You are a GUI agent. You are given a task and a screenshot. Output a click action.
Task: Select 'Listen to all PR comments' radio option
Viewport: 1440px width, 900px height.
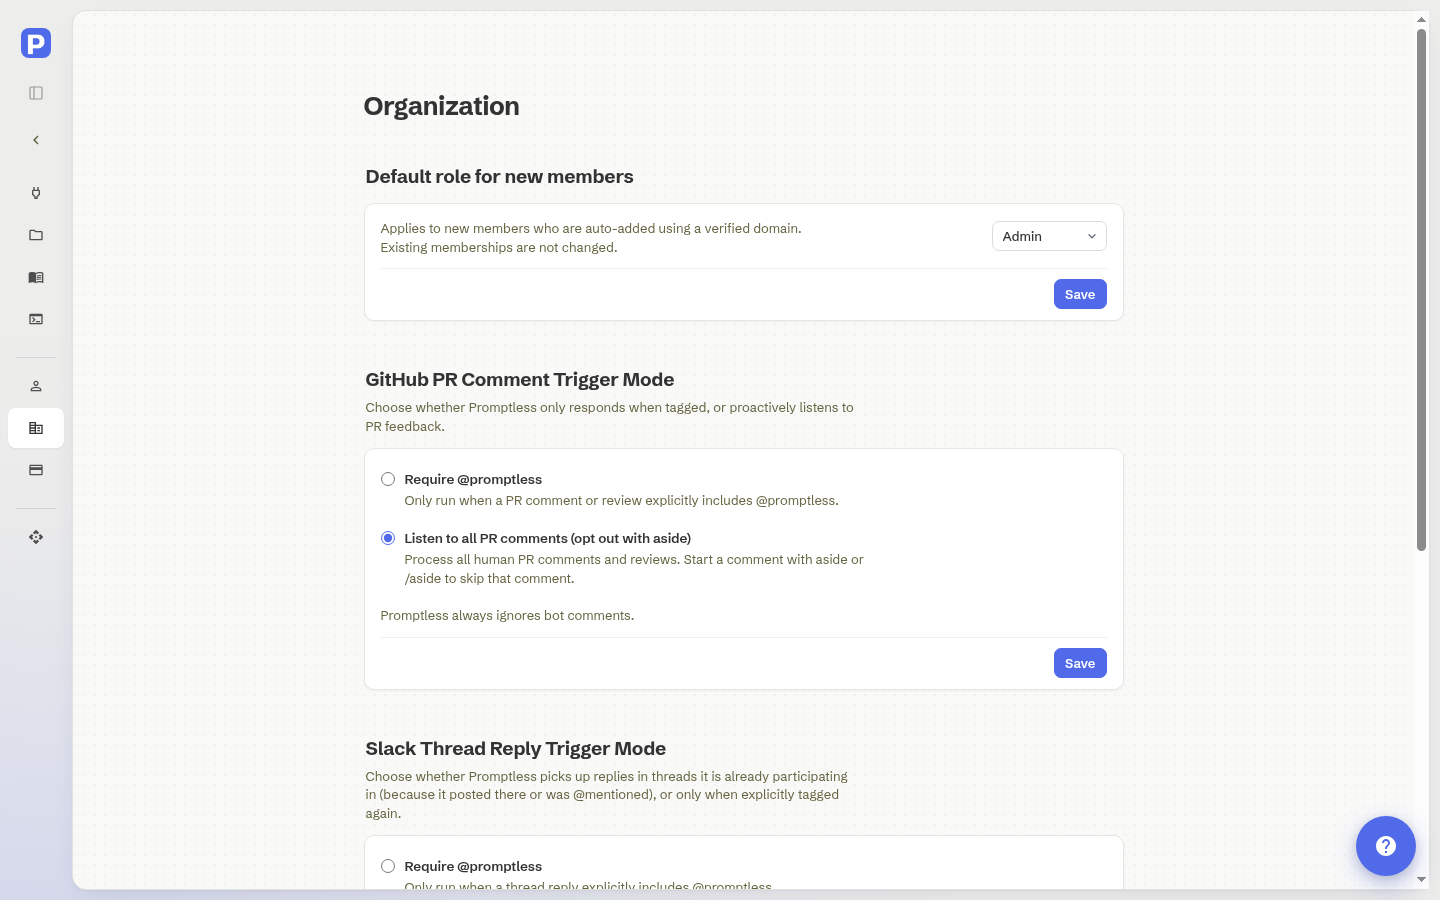coord(388,538)
